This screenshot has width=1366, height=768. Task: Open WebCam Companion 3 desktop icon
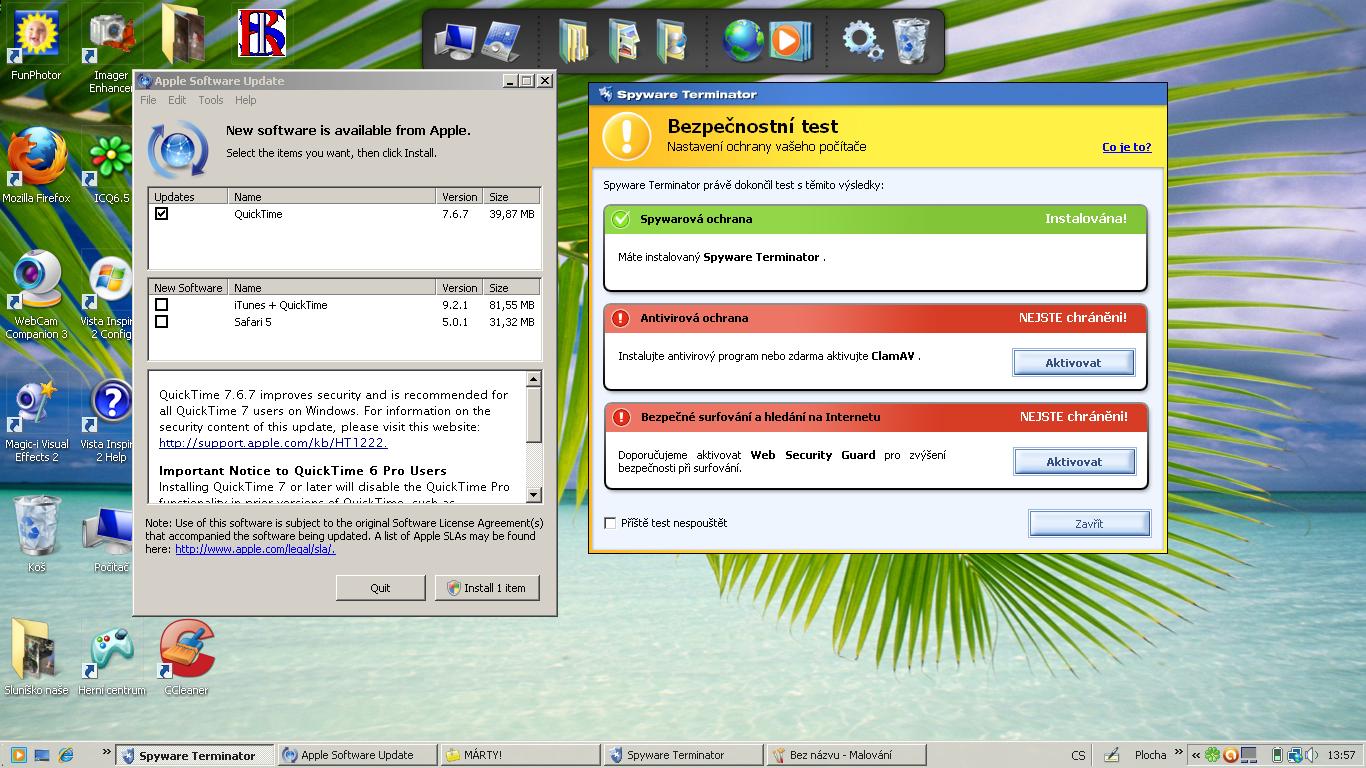click(37, 283)
